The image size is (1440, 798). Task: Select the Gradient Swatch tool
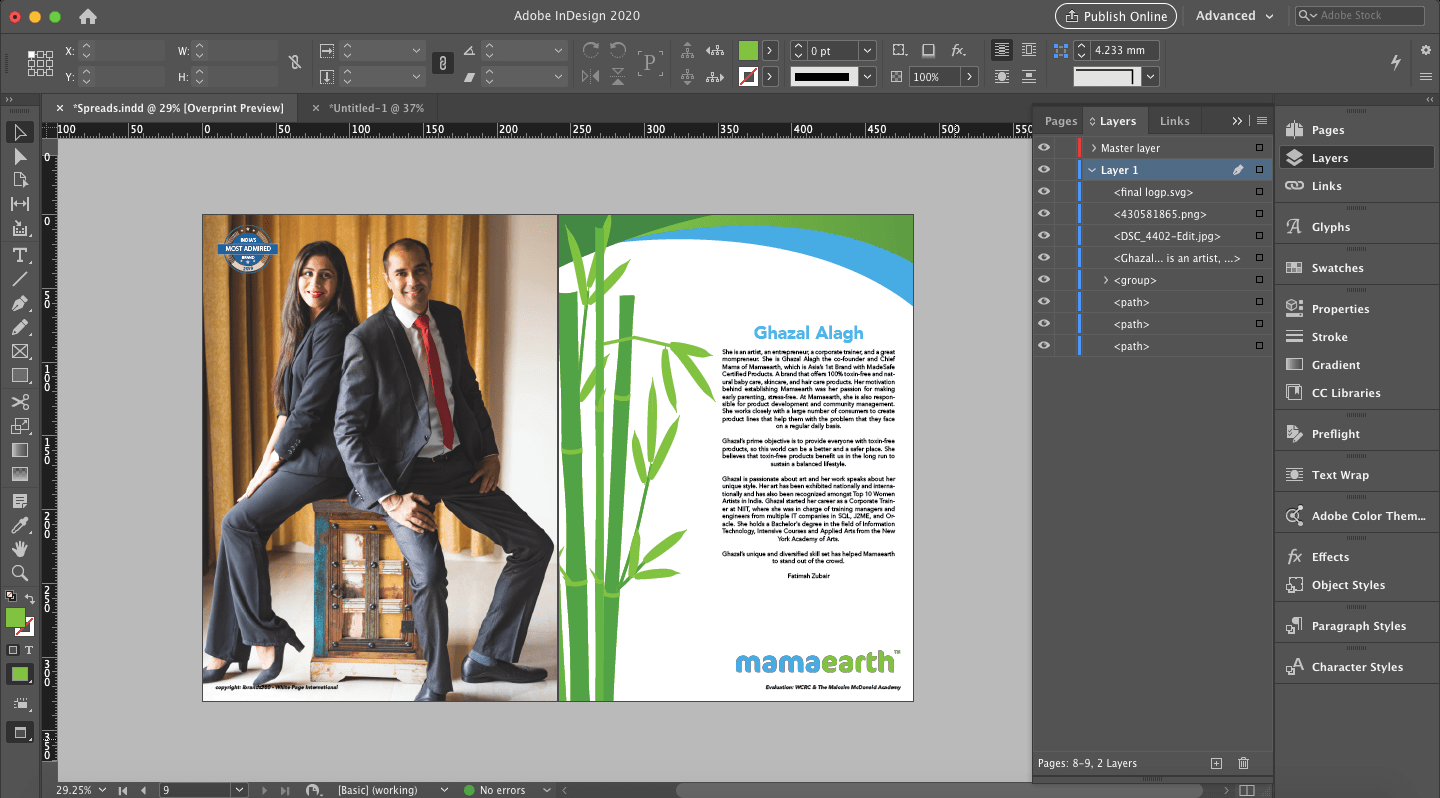coord(19,451)
